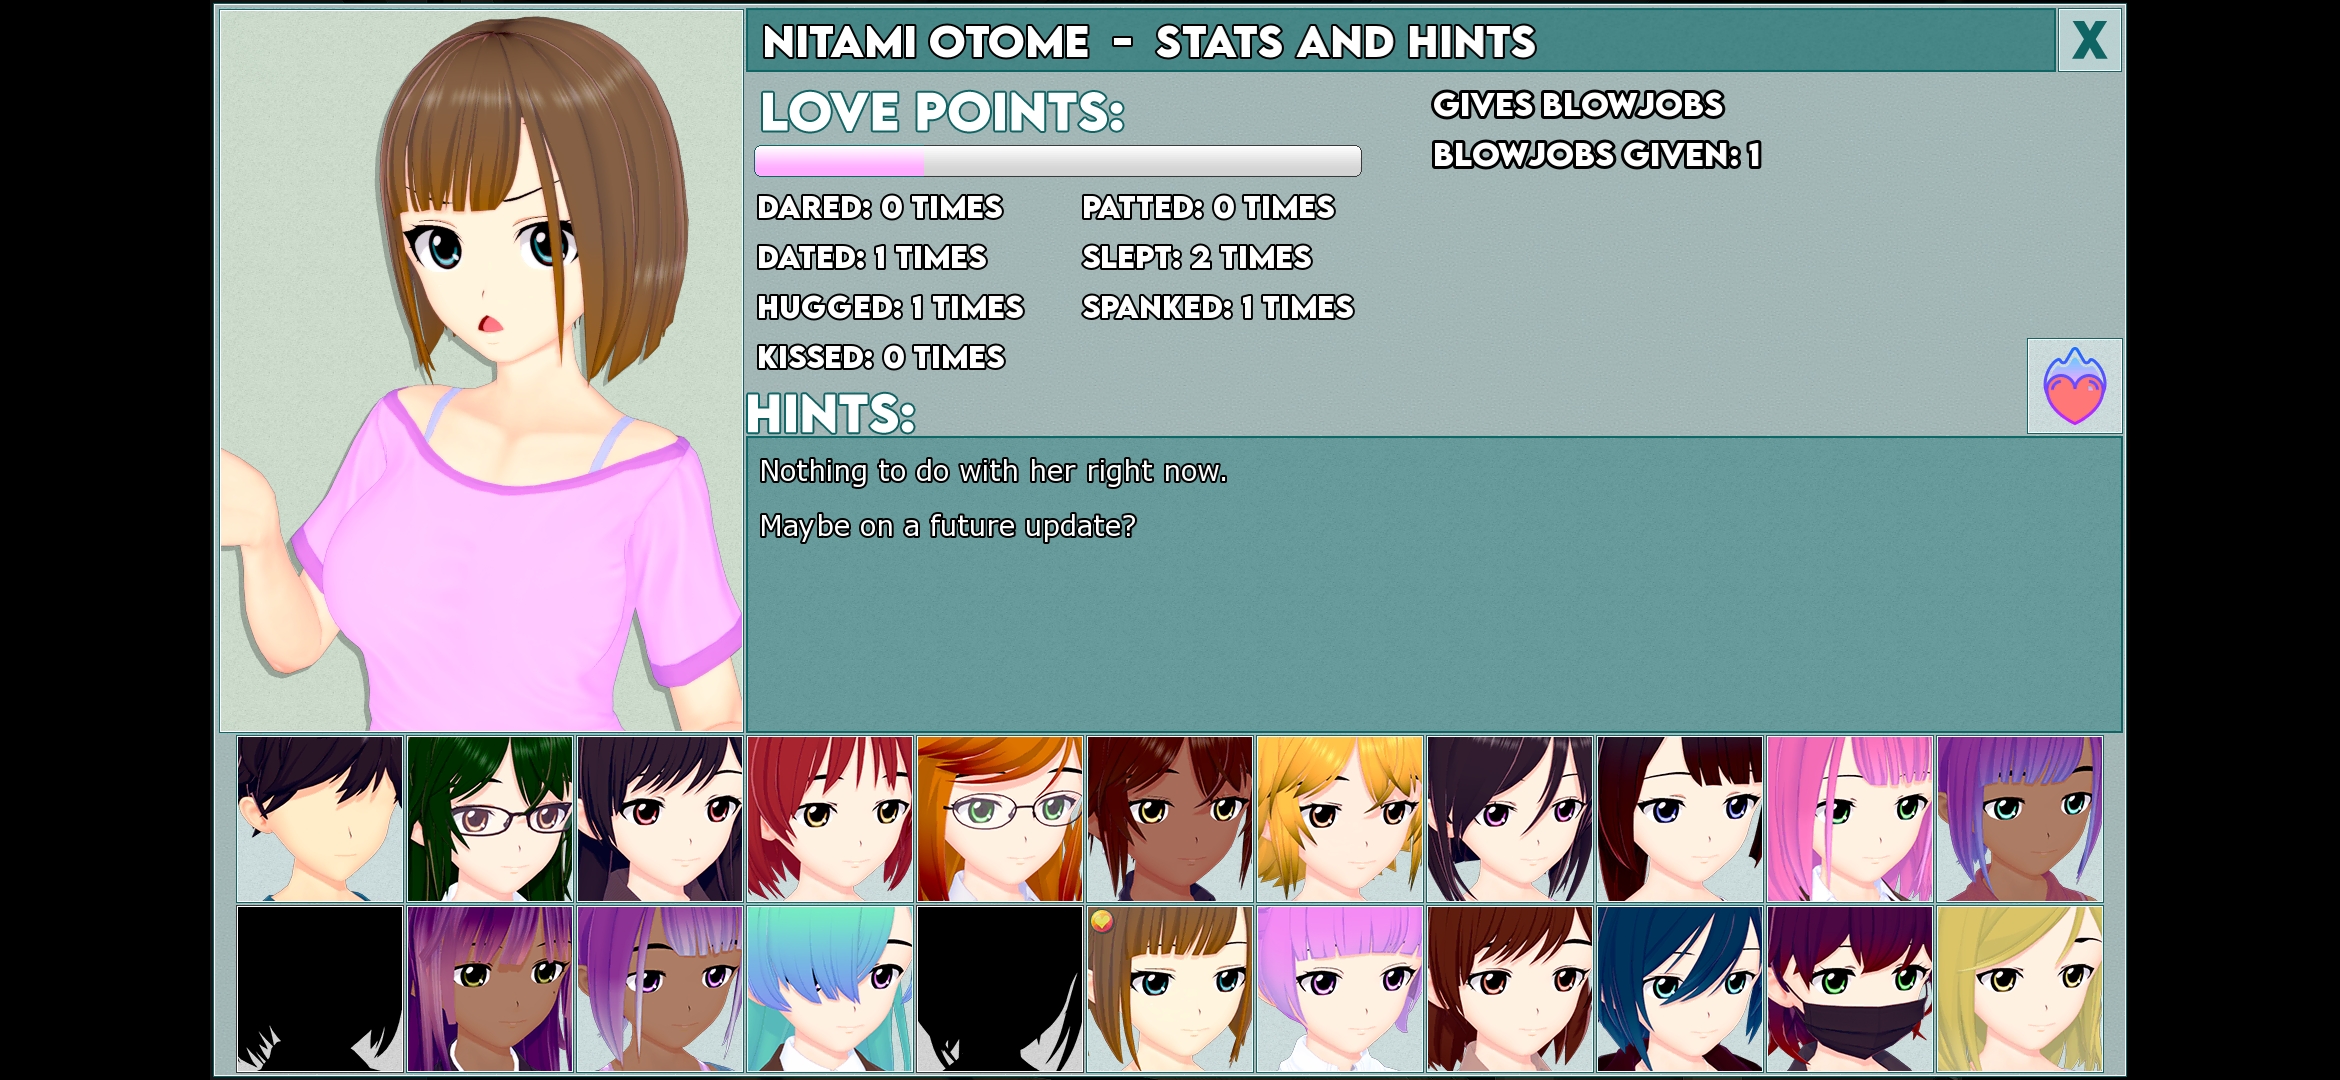Viewport: 2340px width, 1080px height.
Task: Select the bright pink long-haired girl portrait
Action: (1850, 819)
